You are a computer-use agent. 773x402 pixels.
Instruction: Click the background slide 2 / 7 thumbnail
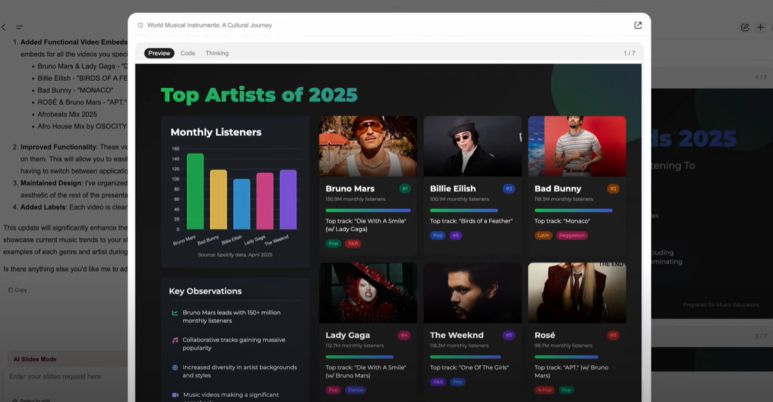pos(712,359)
